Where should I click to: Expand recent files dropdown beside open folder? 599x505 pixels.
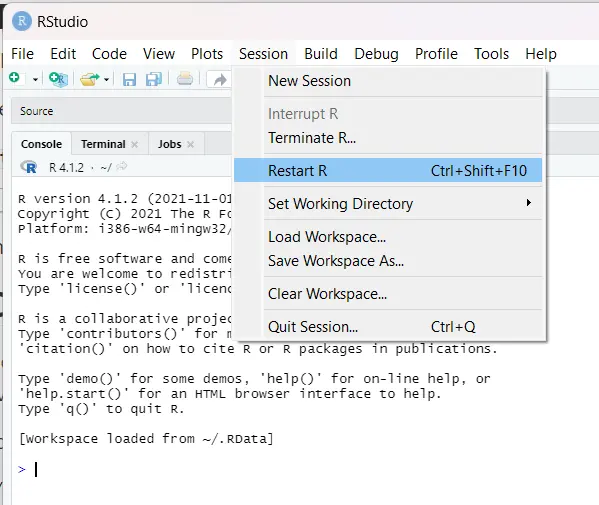click(107, 79)
